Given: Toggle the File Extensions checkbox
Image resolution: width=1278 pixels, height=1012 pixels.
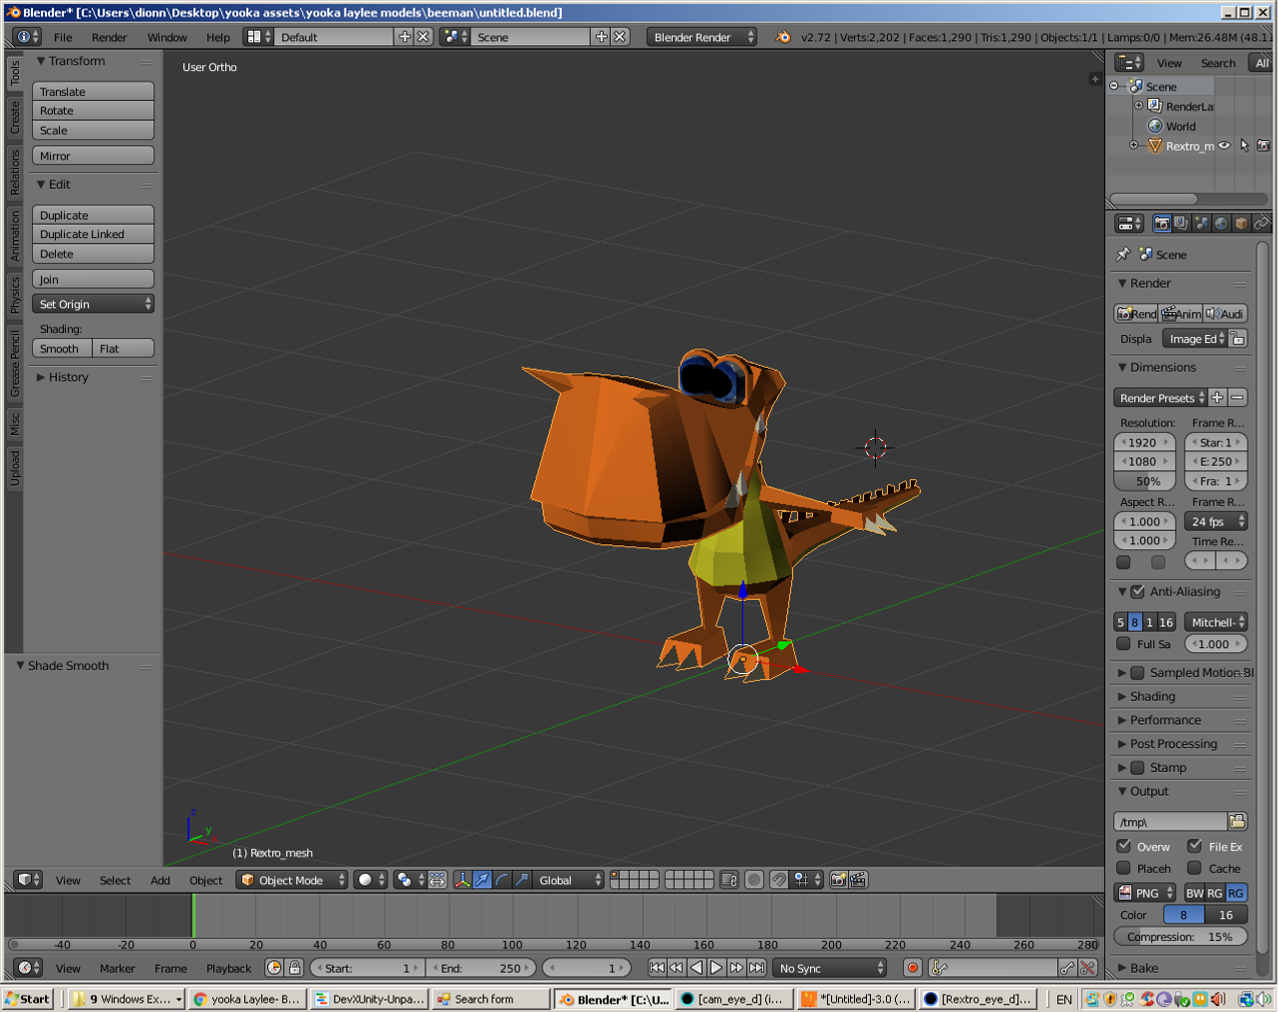Looking at the screenshot, I should click(1194, 846).
